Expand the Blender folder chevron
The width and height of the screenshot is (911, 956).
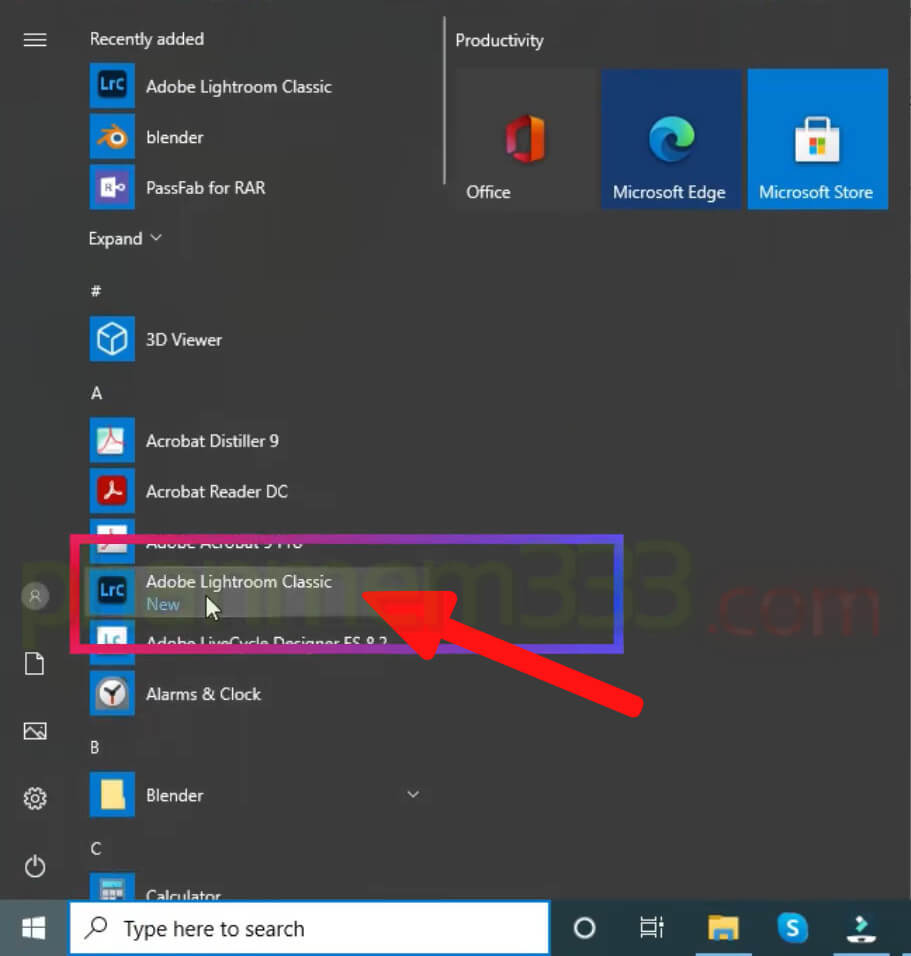click(x=413, y=793)
